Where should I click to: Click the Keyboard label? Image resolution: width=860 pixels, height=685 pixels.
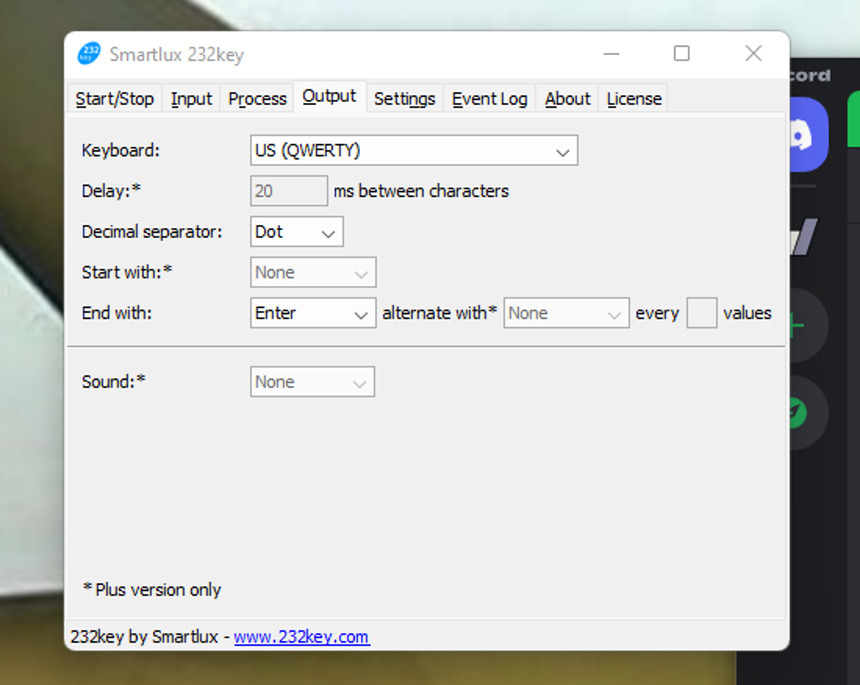[121, 150]
